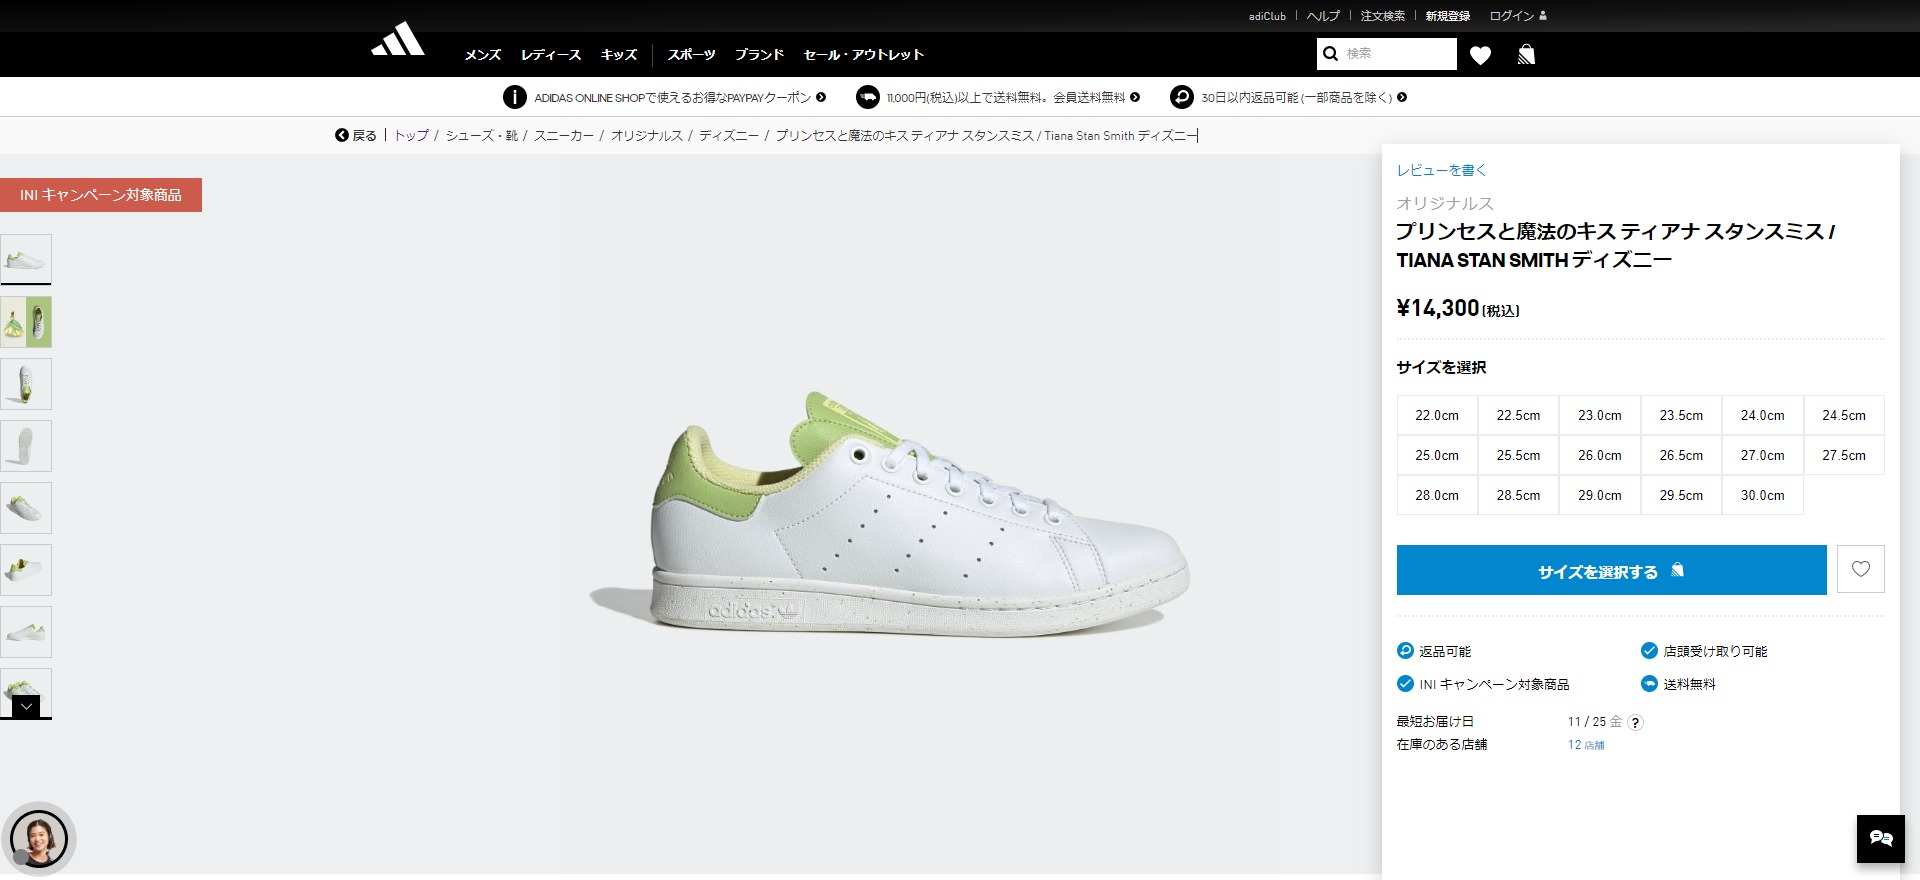
Task: Click the search magnifier icon
Action: pos(1330,54)
